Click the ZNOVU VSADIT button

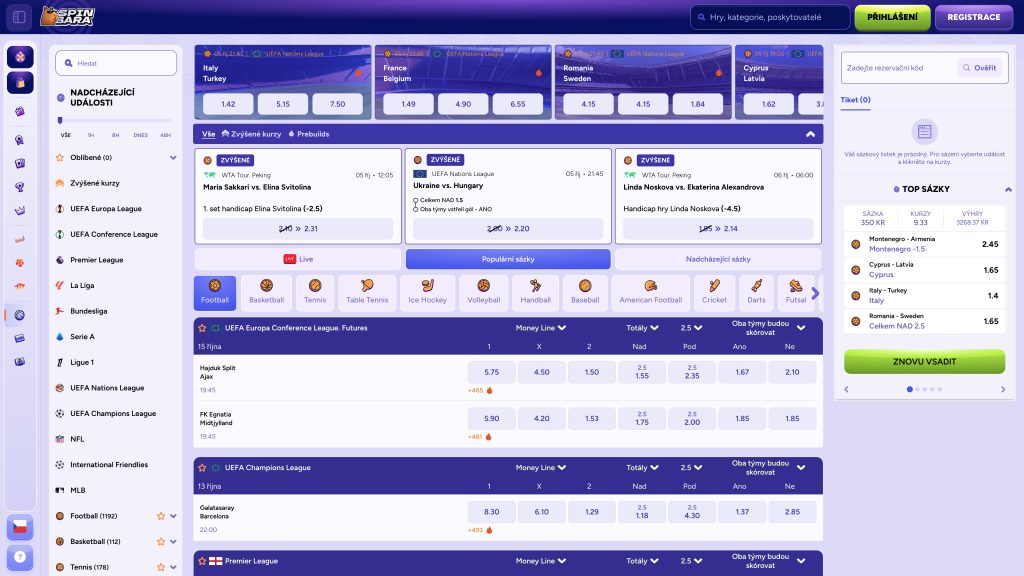point(924,361)
